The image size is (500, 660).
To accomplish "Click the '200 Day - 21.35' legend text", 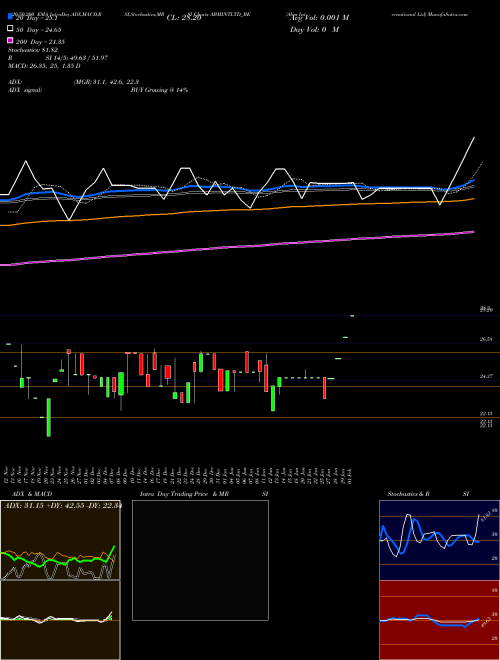I will pos(40,42).
